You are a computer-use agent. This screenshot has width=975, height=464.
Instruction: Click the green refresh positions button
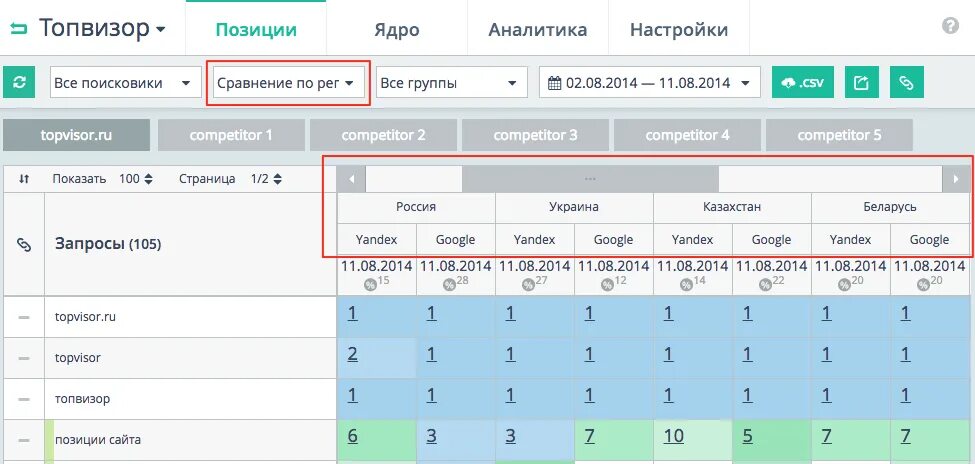(x=19, y=83)
